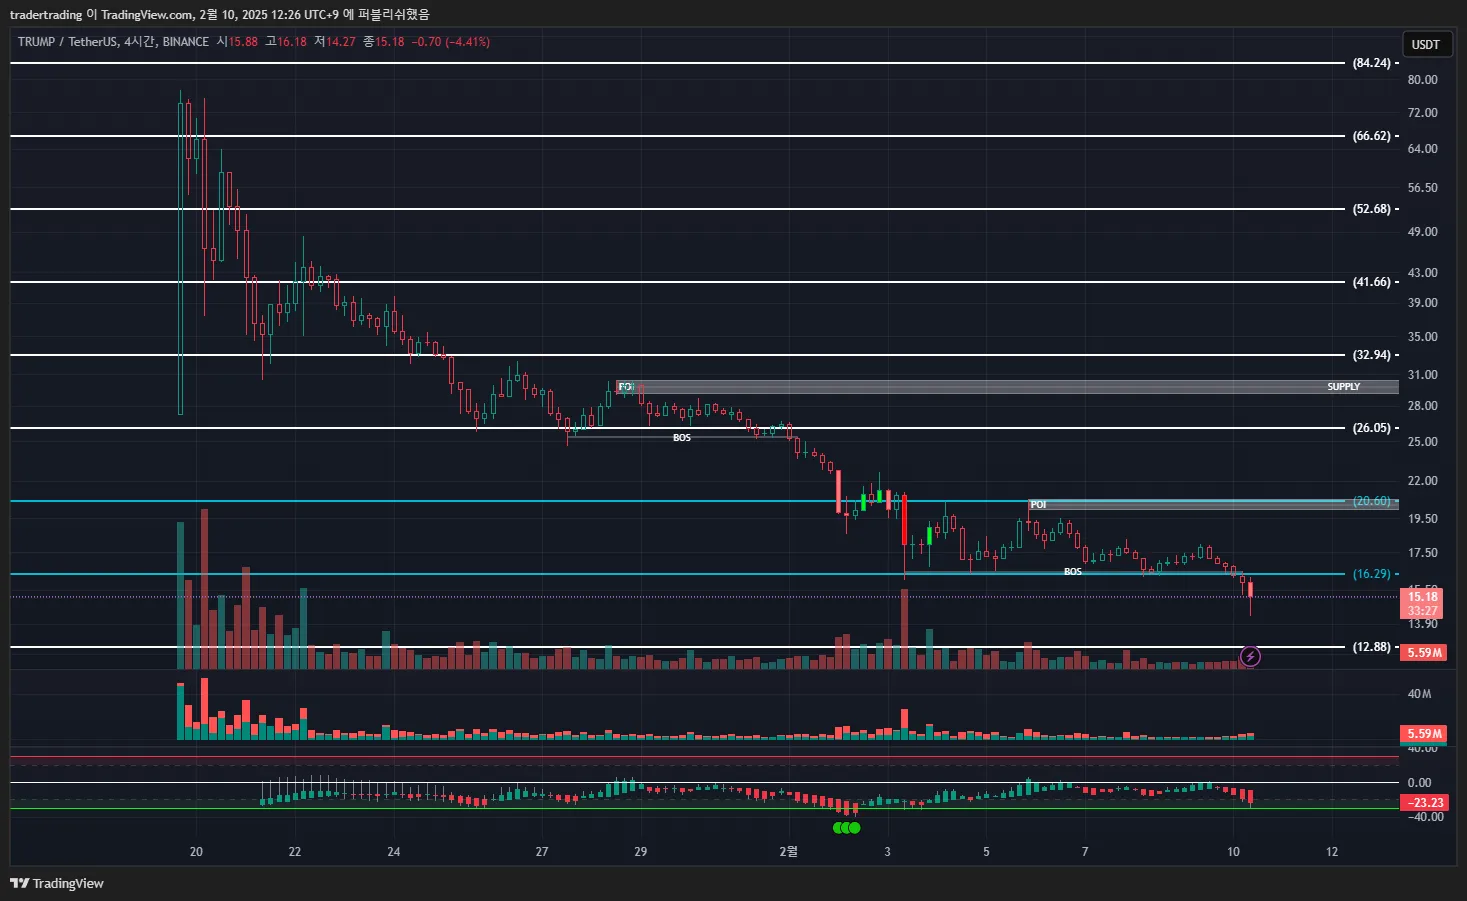1467x901 pixels.
Task: Click the tradertrading publisher title text
Action: point(46,15)
